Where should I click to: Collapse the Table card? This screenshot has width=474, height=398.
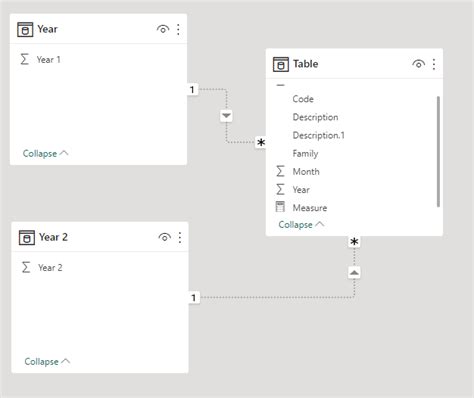[301, 225]
